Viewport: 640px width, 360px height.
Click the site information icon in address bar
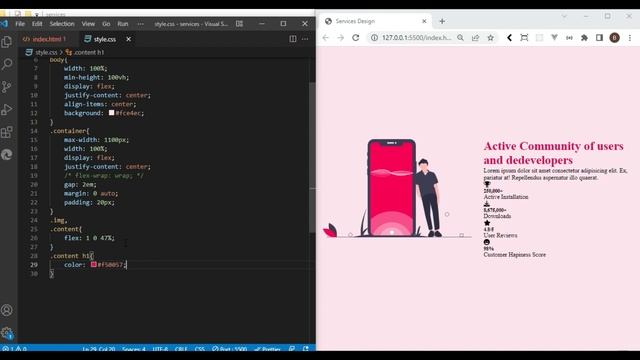(374, 38)
